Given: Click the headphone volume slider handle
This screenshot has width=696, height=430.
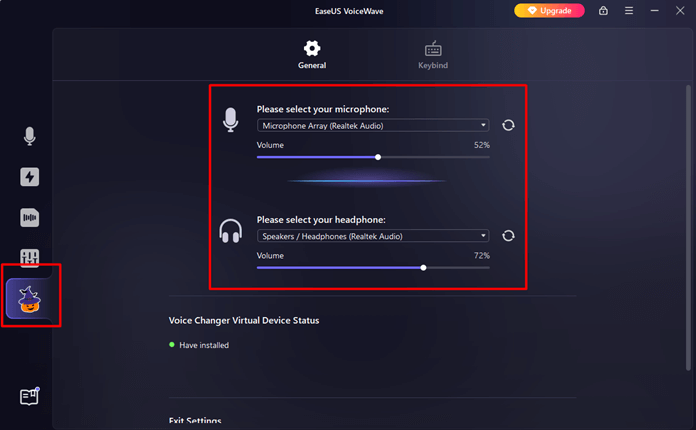Looking at the screenshot, I should [424, 267].
